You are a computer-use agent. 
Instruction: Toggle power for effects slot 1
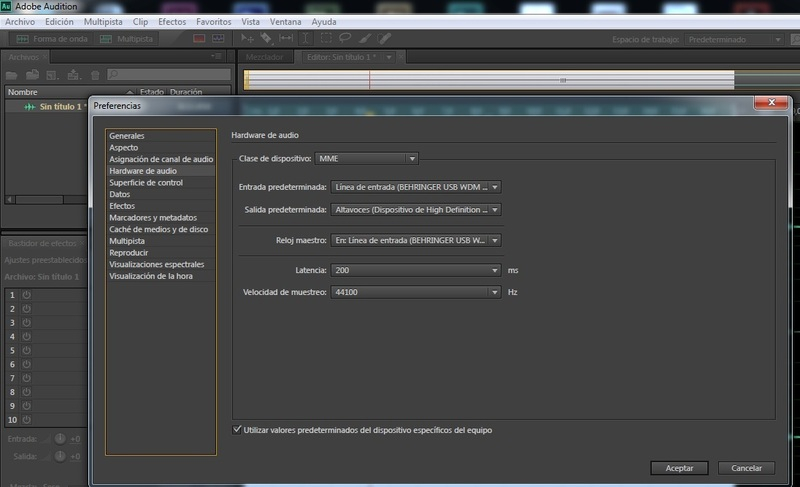click(x=27, y=295)
